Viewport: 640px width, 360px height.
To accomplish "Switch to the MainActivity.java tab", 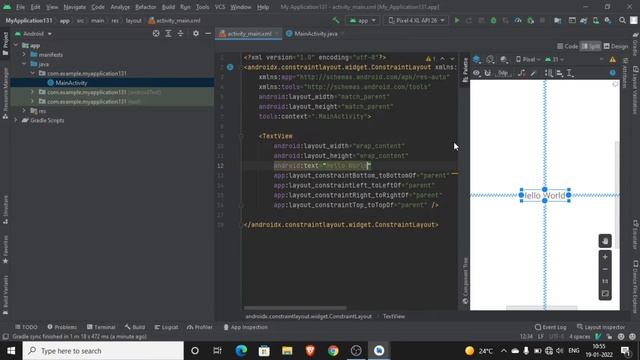I will pos(316,34).
